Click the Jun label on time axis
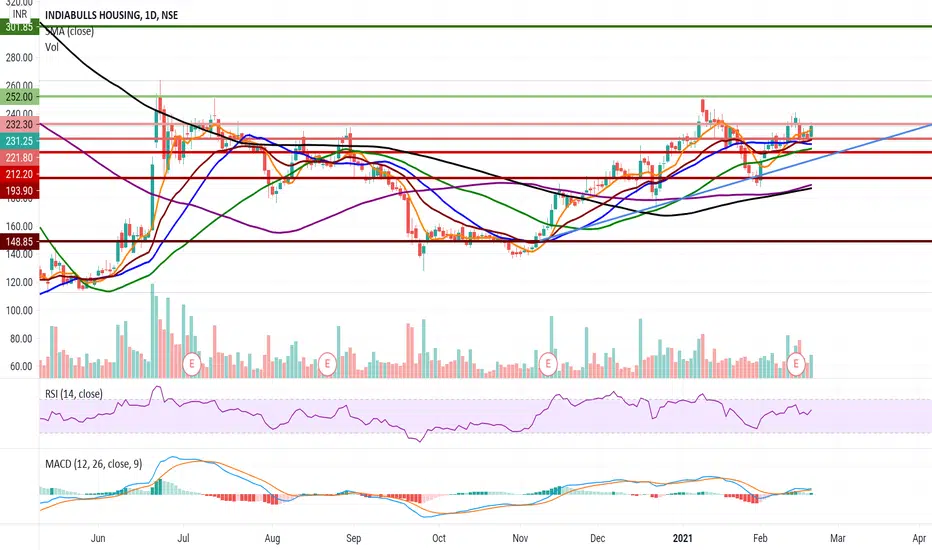Image resolution: width=932 pixels, height=550 pixels. click(97, 538)
